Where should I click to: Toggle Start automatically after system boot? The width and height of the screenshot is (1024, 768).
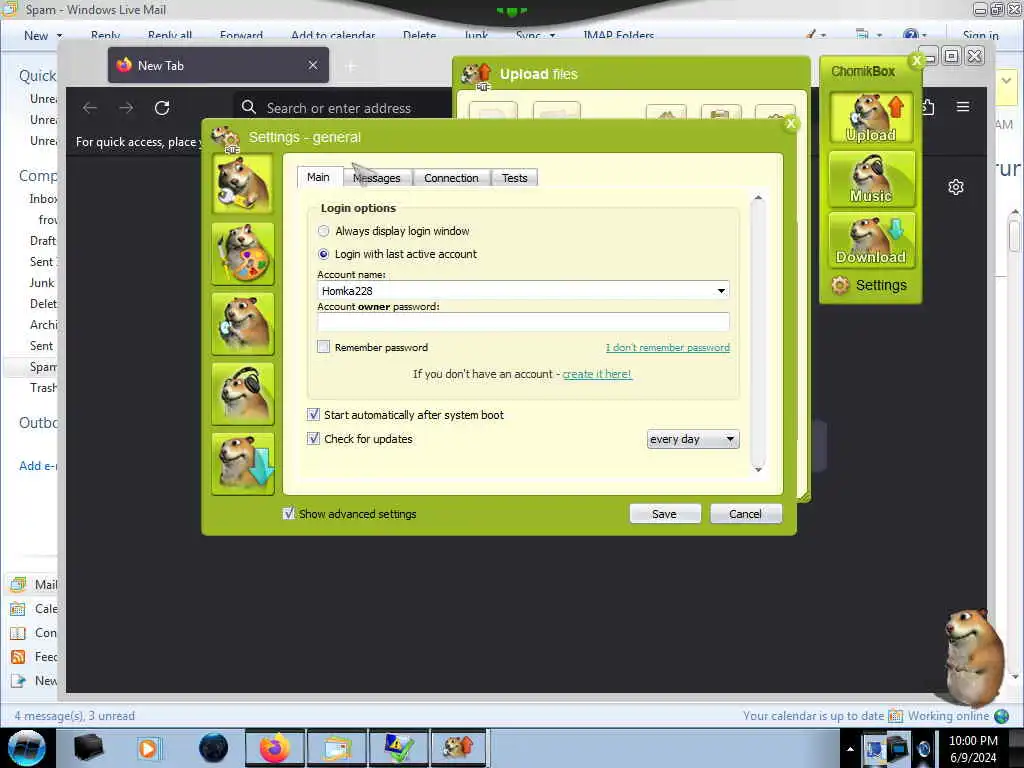coord(313,415)
